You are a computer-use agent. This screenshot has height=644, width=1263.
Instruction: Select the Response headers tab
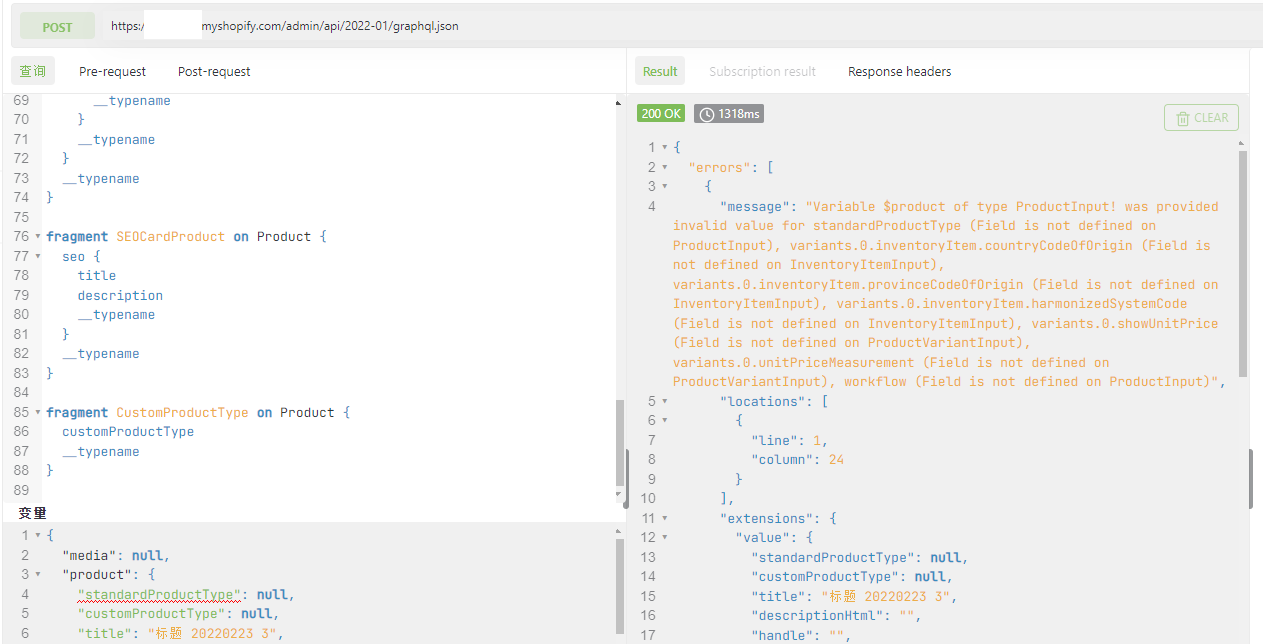tap(899, 71)
